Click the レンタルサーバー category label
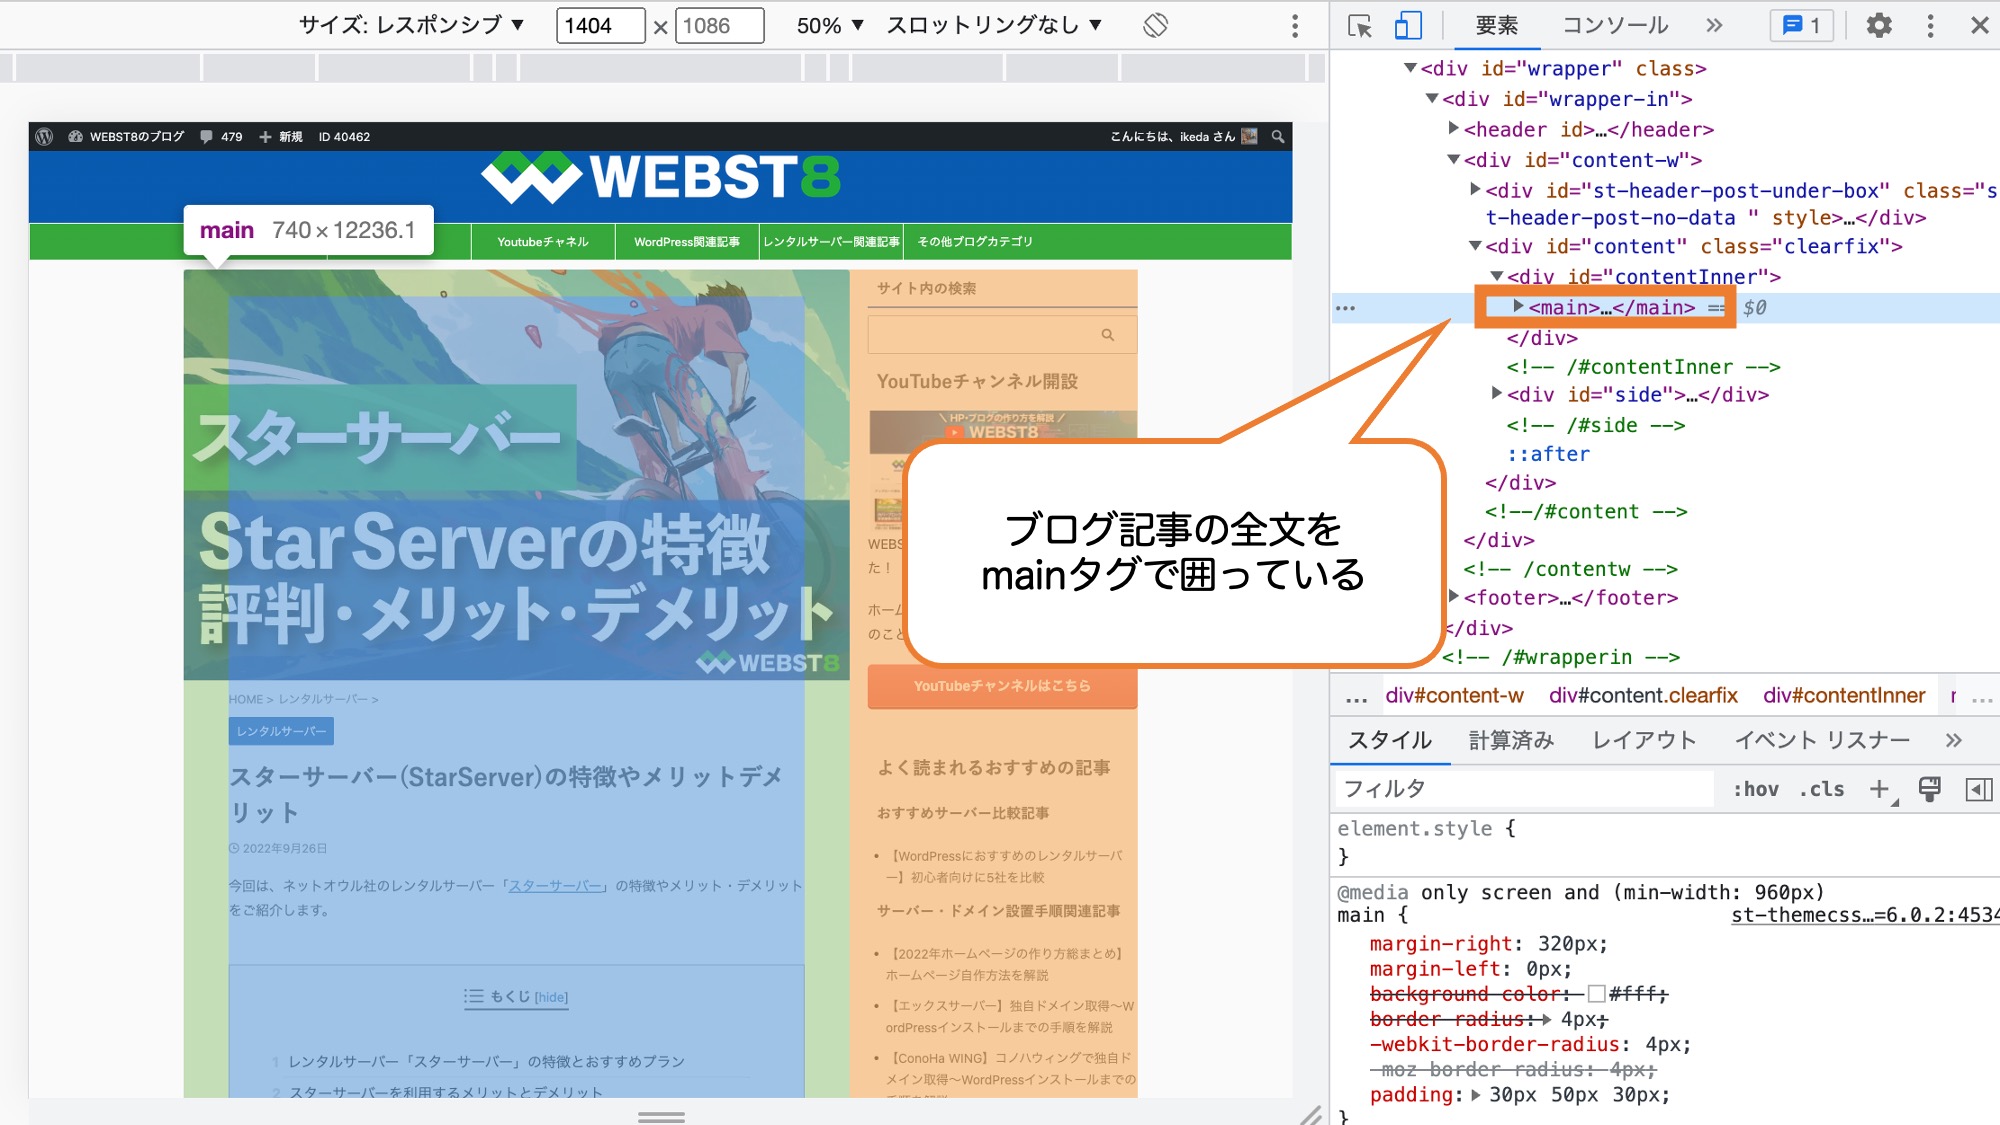Image resolution: width=2000 pixels, height=1125 pixels. click(x=281, y=731)
